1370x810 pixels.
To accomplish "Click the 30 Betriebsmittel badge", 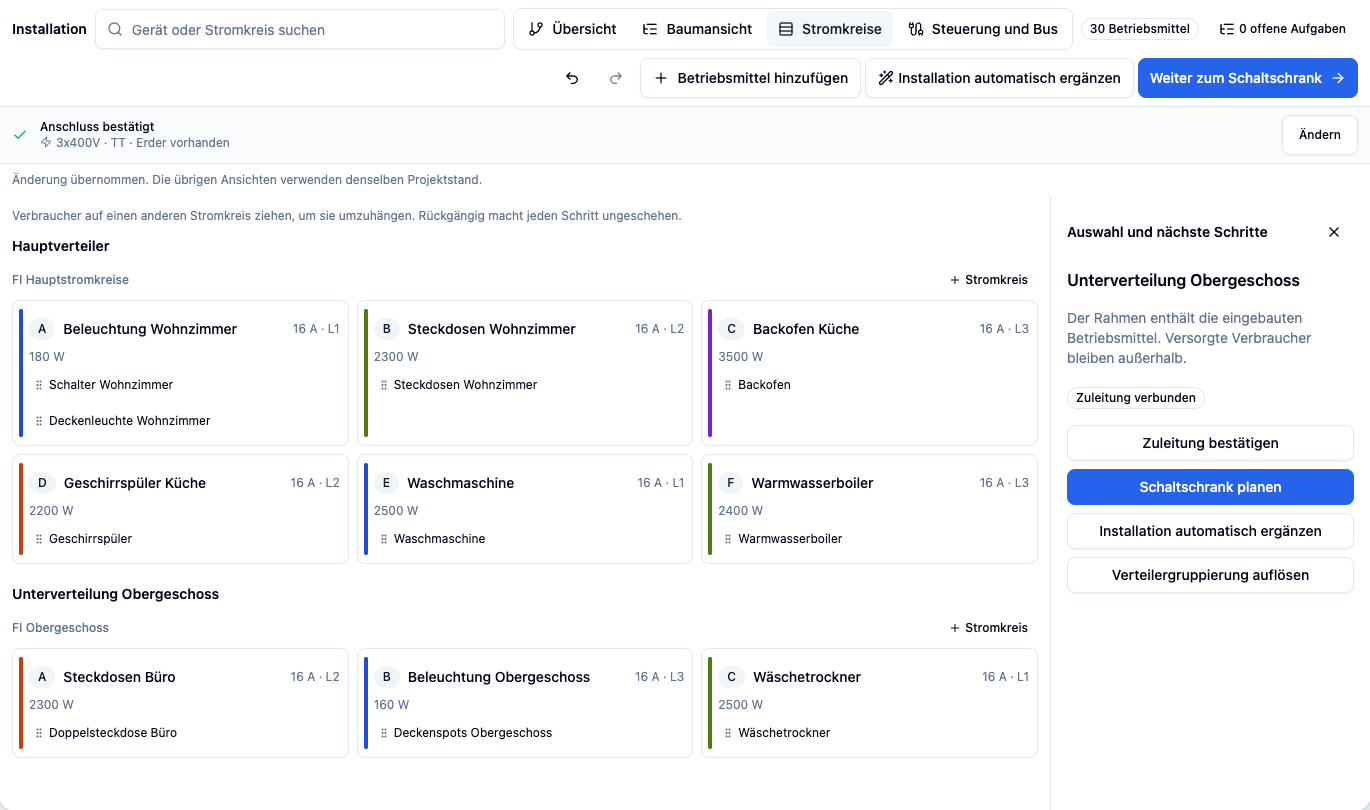I will tap(1140, 29).
